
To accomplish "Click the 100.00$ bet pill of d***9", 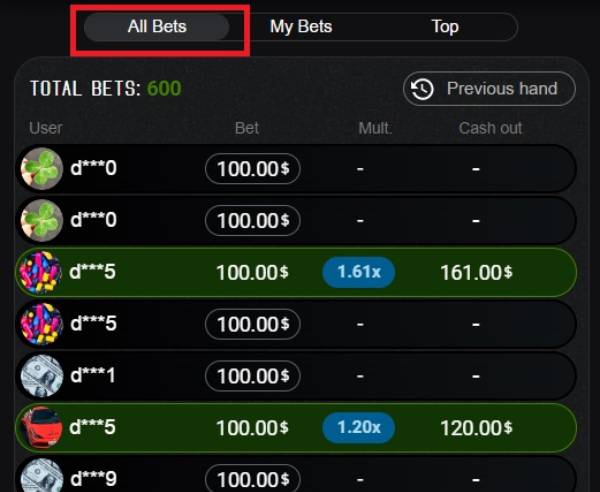I will click(253, 478).
